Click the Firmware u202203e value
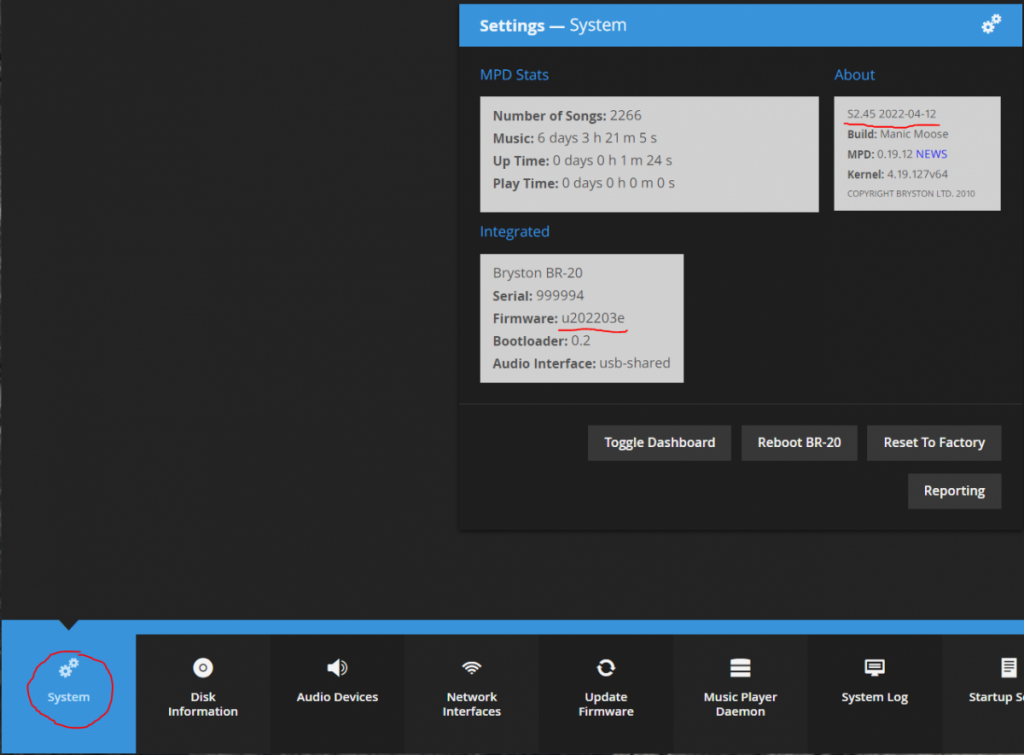This screenshot has height=755, width=1024. click(593, 318)
